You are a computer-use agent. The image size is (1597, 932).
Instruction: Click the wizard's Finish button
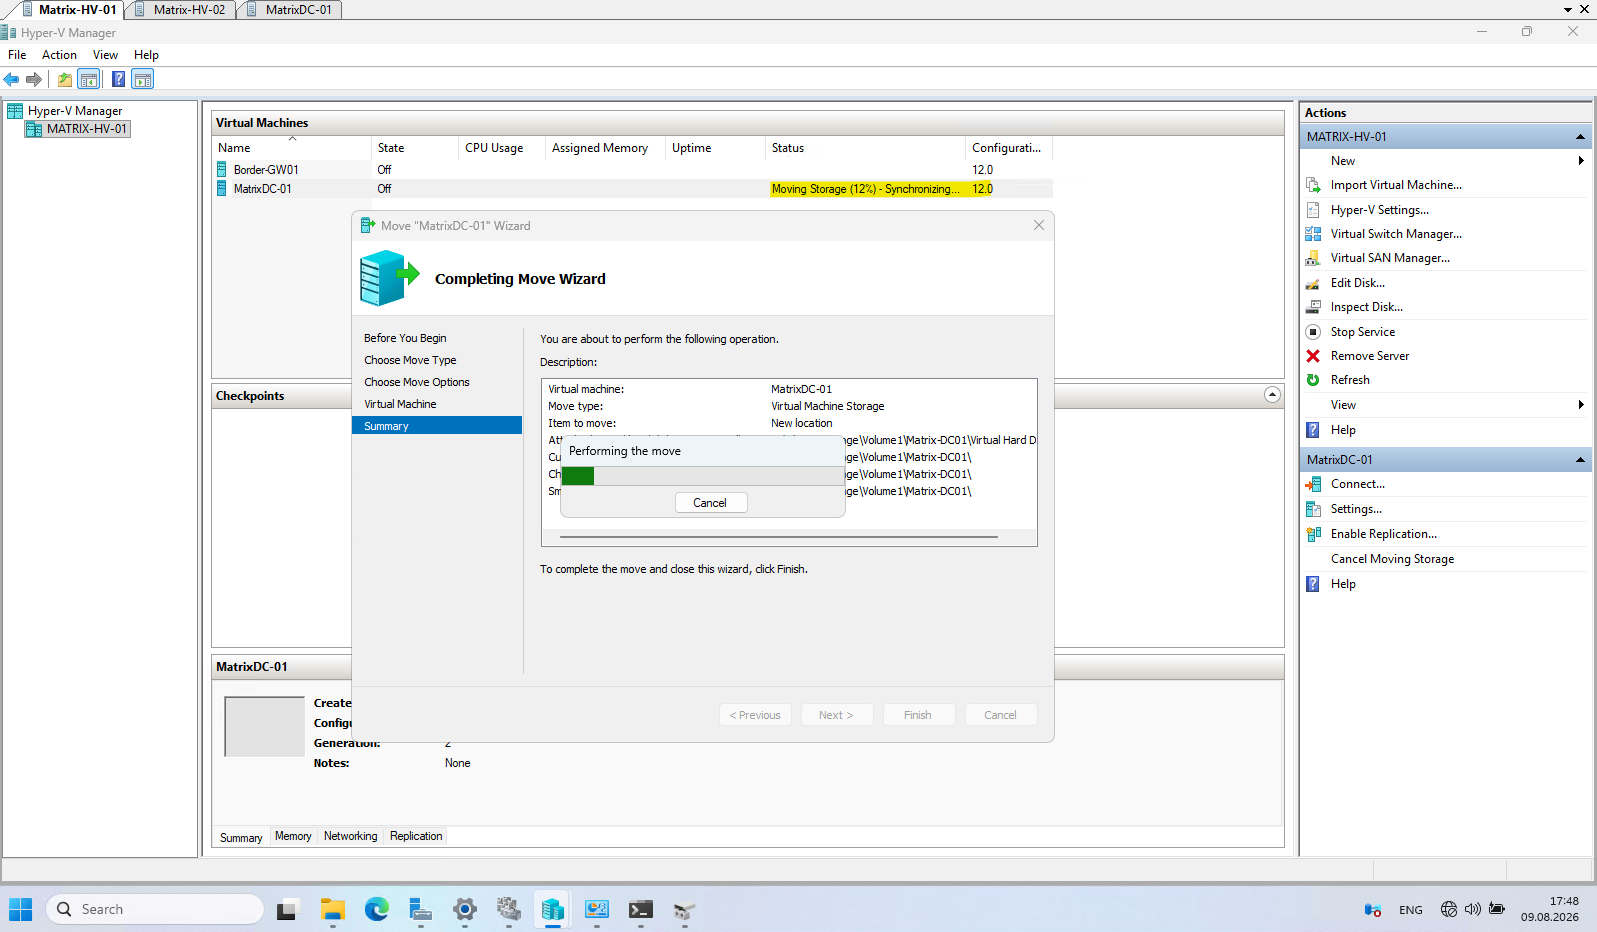(x=918, y=715)
